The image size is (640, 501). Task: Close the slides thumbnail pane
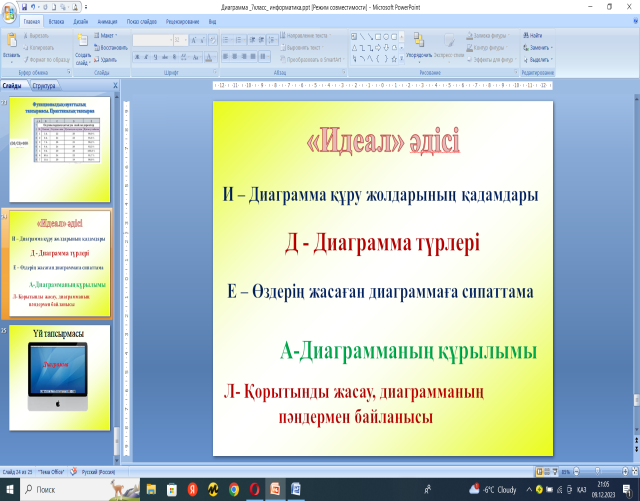click(115, 86)
